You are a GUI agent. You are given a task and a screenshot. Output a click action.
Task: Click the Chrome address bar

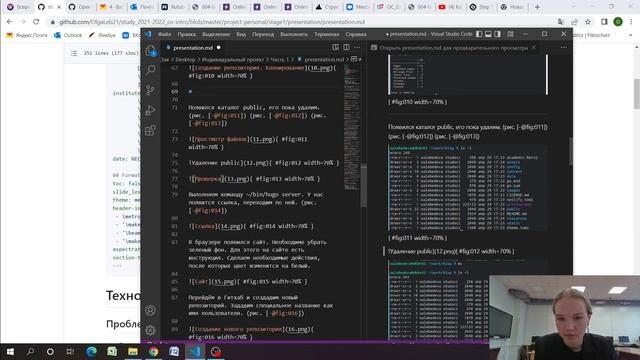(302, 22)
